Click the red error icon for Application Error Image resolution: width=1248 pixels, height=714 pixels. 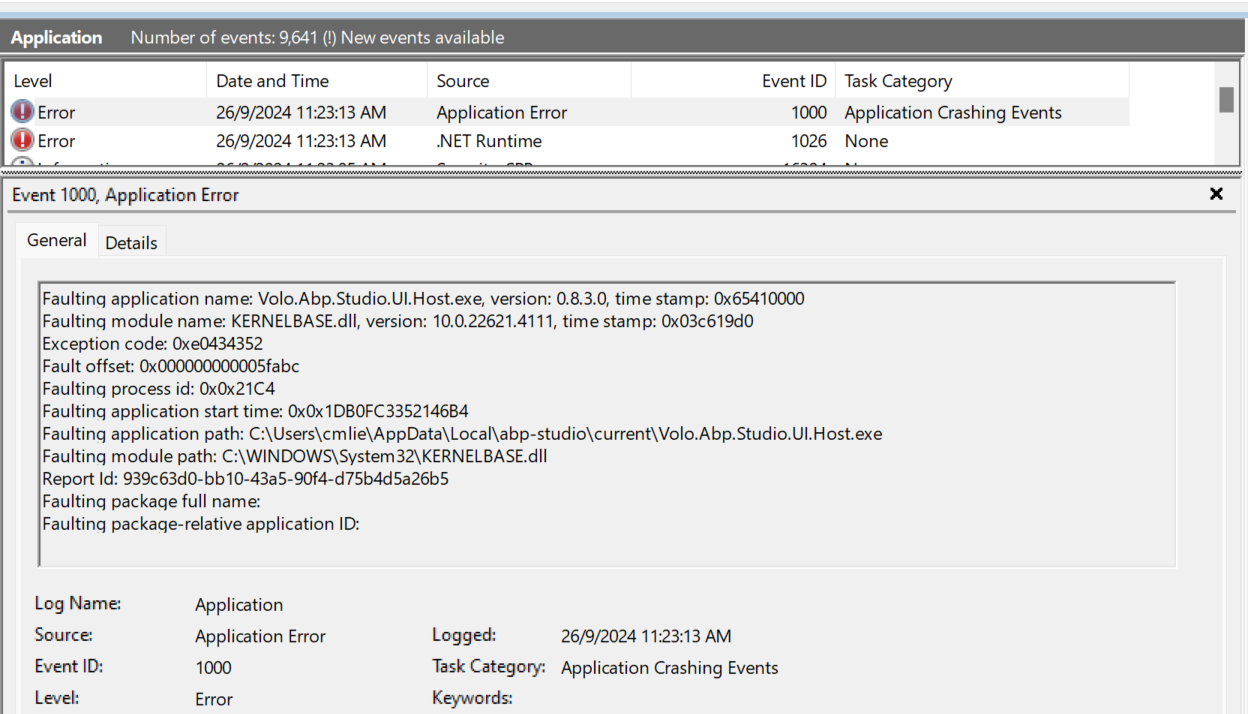pos(22,113)
